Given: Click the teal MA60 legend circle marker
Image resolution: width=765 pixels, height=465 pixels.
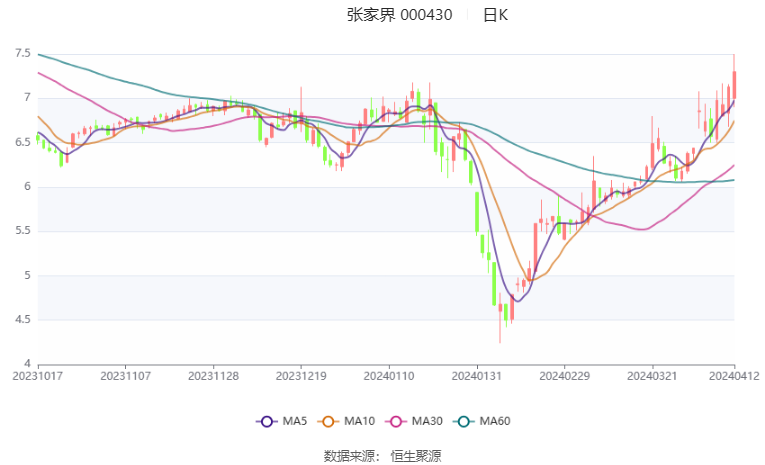Looking at the screenshot, I should pos(466,422).
